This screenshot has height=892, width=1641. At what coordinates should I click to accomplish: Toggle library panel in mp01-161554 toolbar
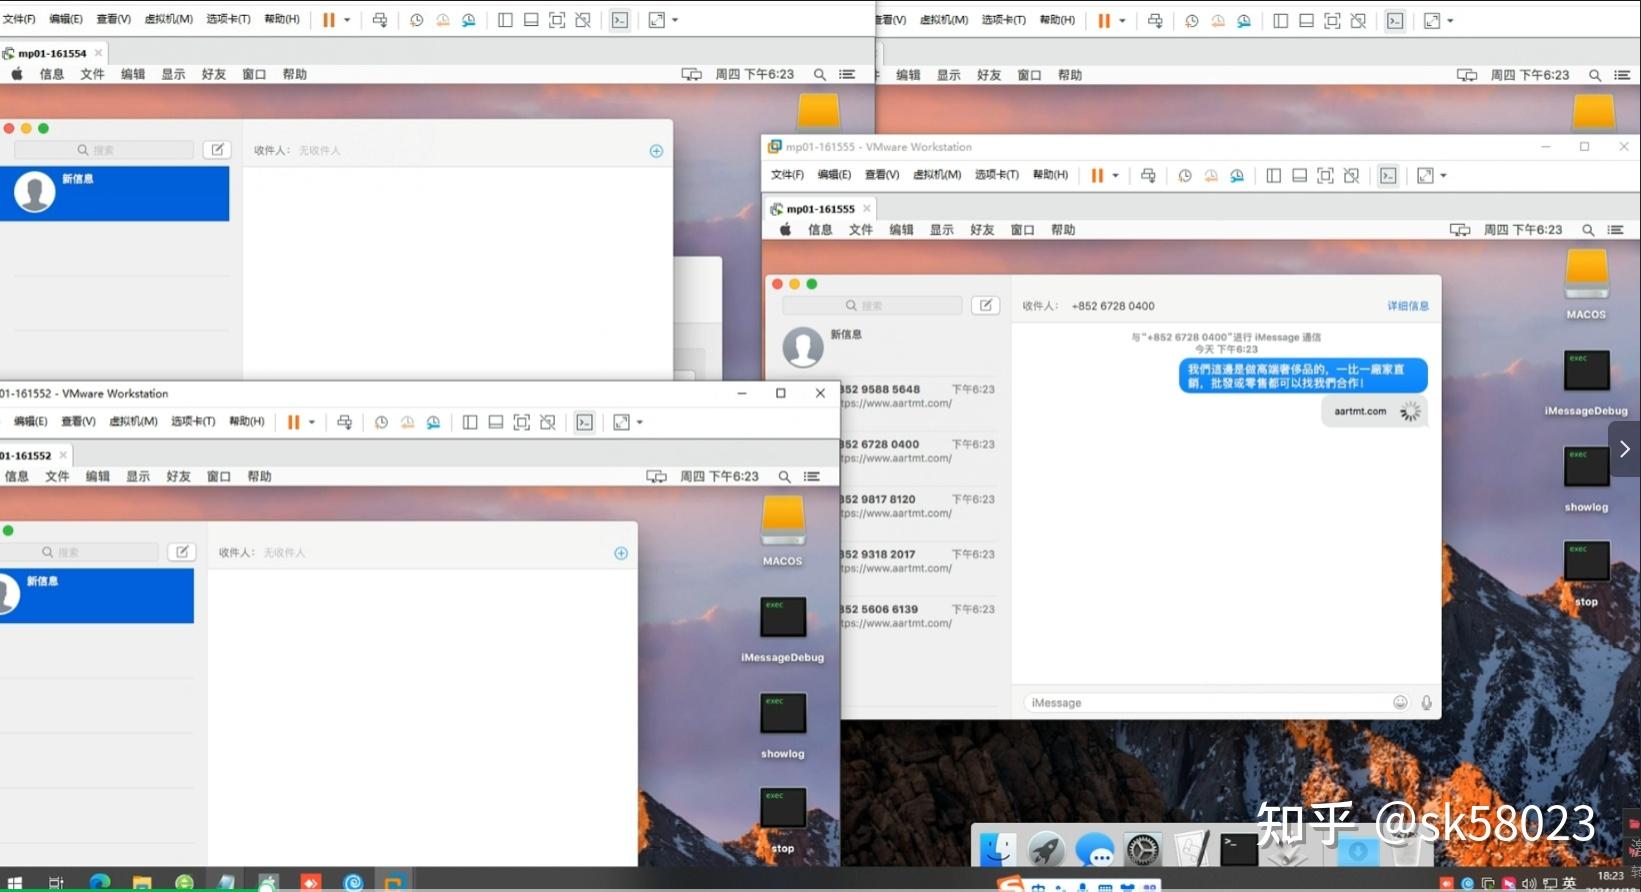point(505,20)
